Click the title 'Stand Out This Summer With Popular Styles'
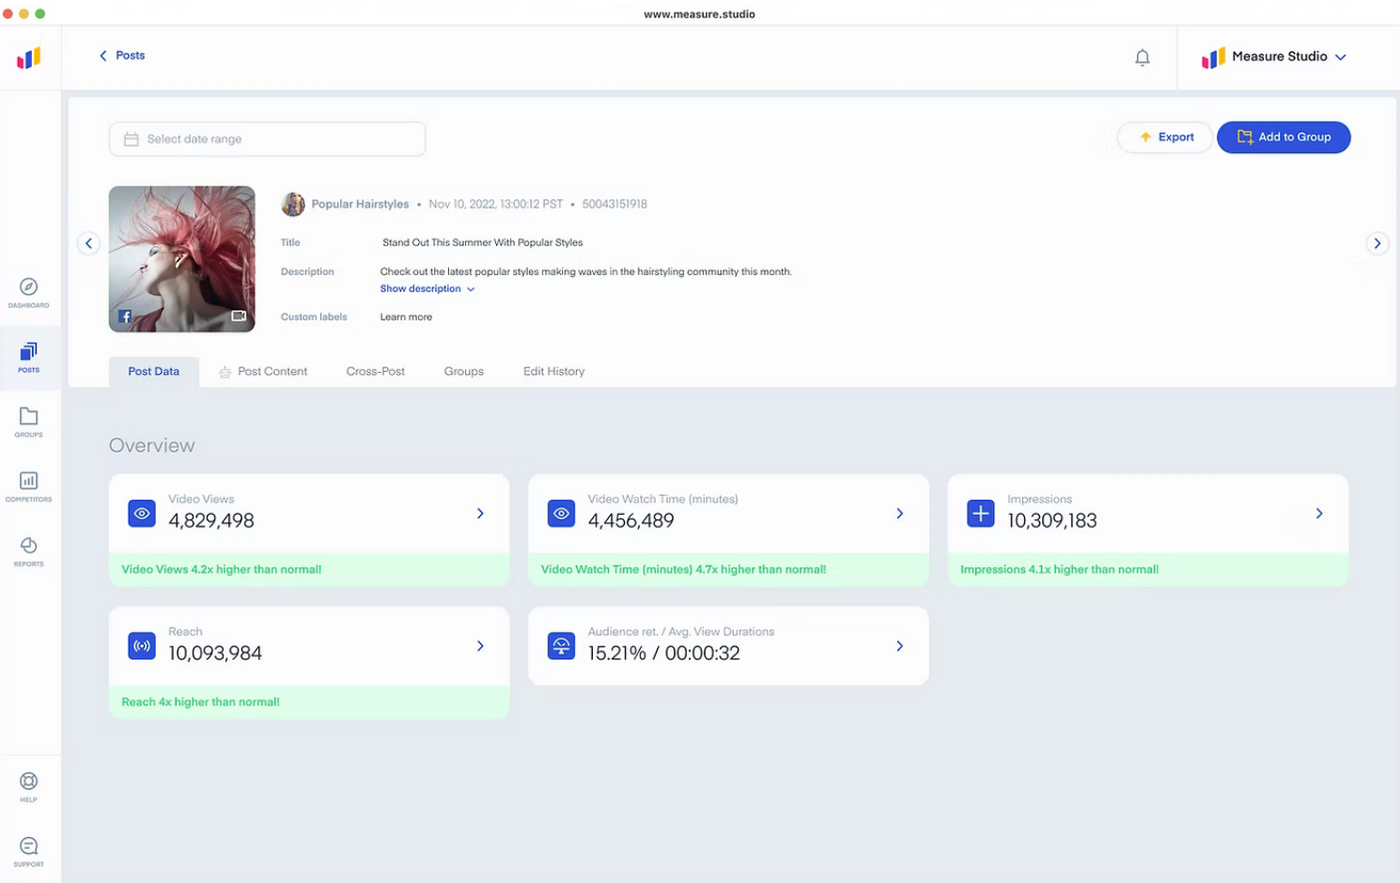 point(482,243)
